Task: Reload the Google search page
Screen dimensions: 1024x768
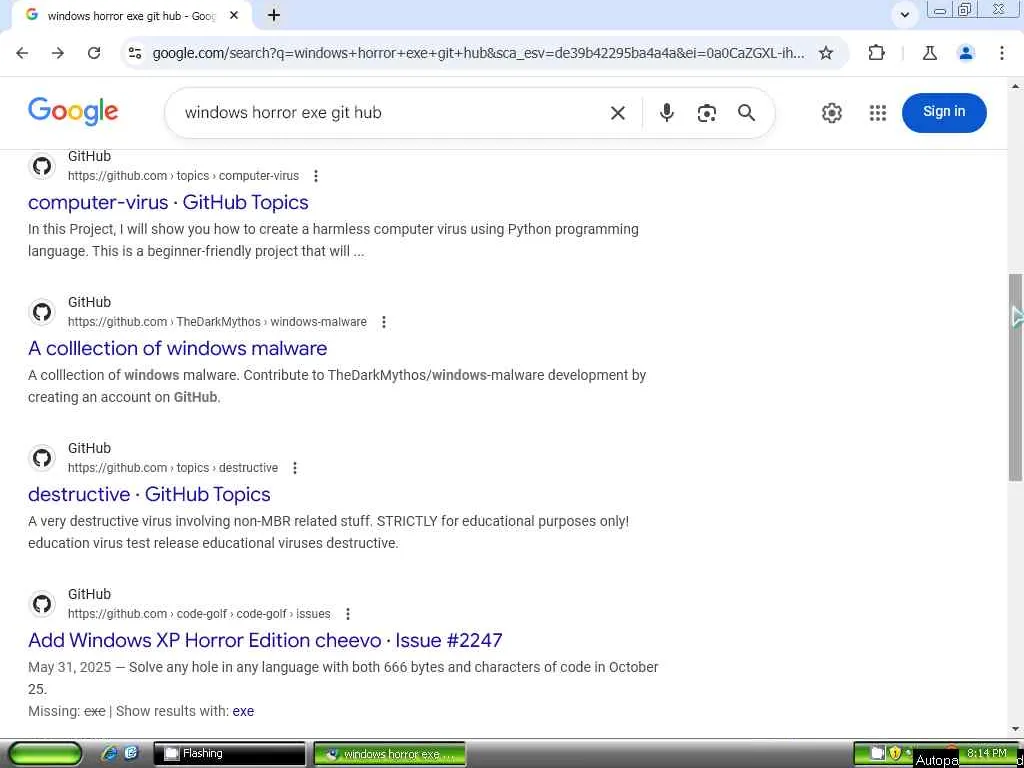Action: pyautogui.click(x=94, y=53)
